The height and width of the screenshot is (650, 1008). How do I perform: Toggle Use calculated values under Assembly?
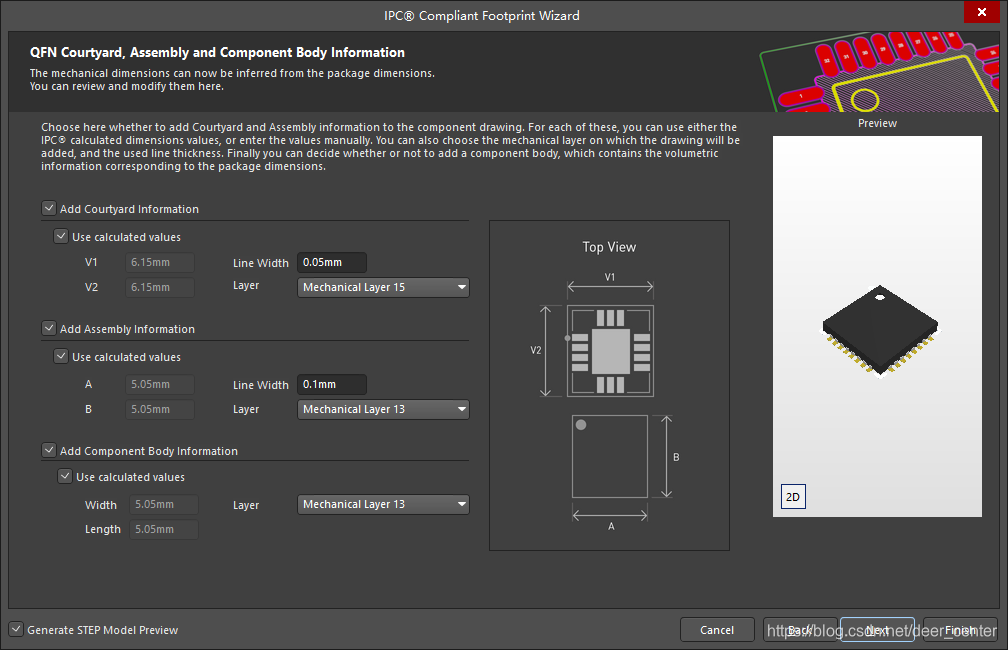(x=61, y=356)
